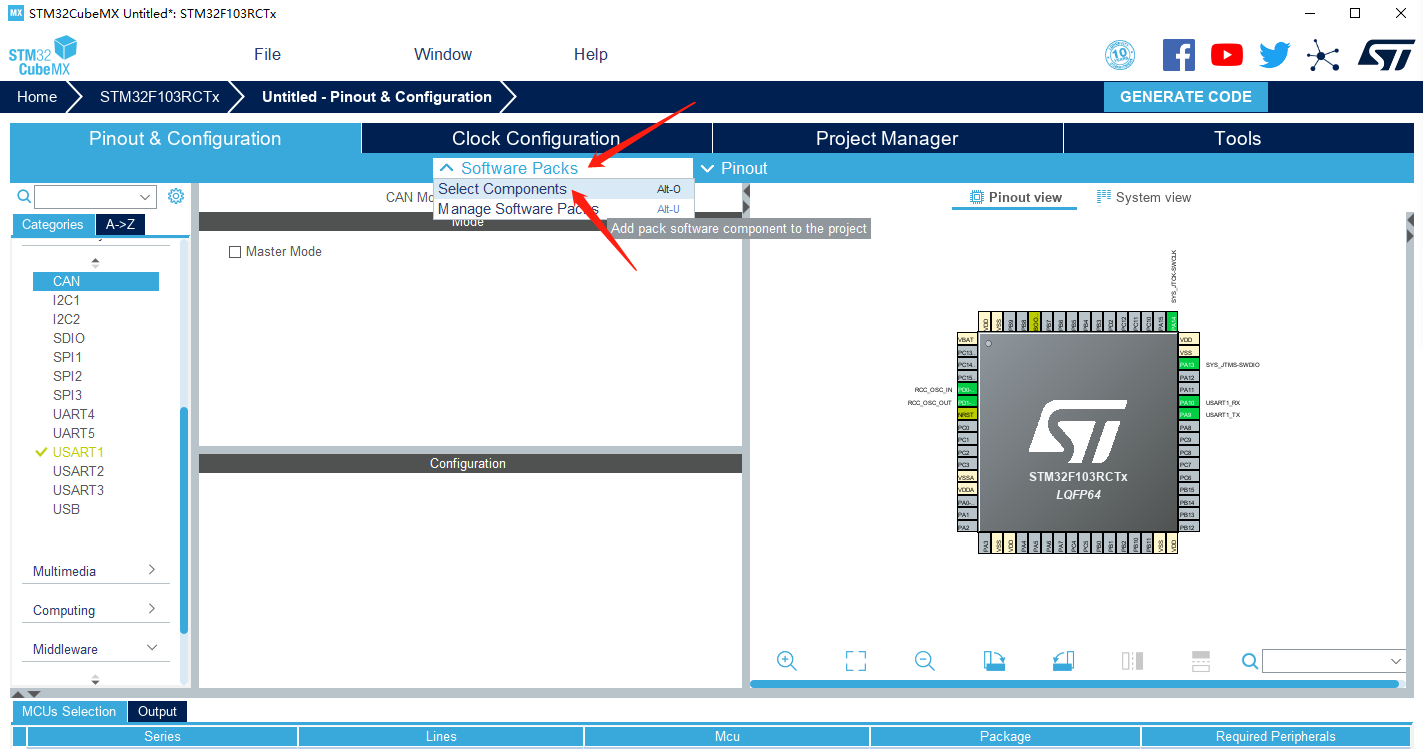Expand the Computing category

pos(94,610)
